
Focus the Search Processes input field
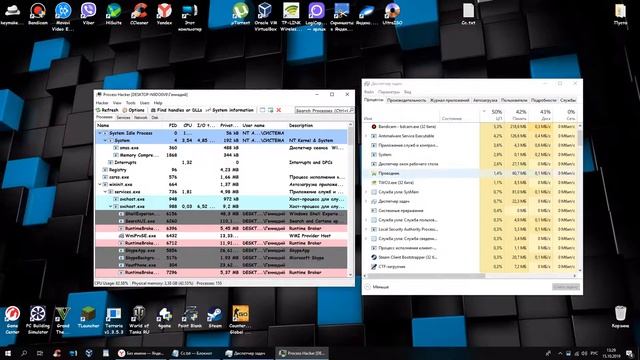324,110
